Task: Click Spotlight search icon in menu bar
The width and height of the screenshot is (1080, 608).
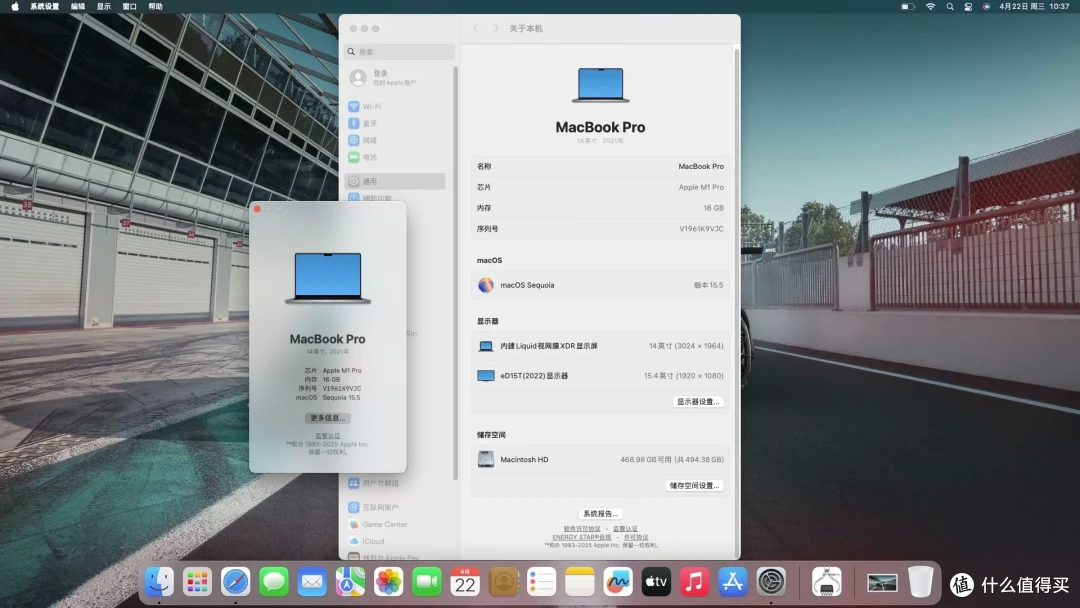Action: (950, 6)
